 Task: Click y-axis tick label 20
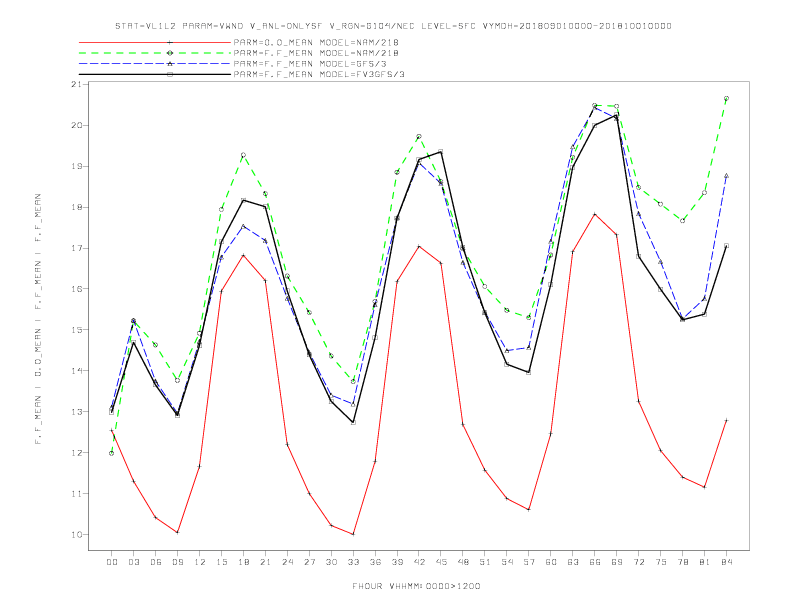[x=76, y=125]
